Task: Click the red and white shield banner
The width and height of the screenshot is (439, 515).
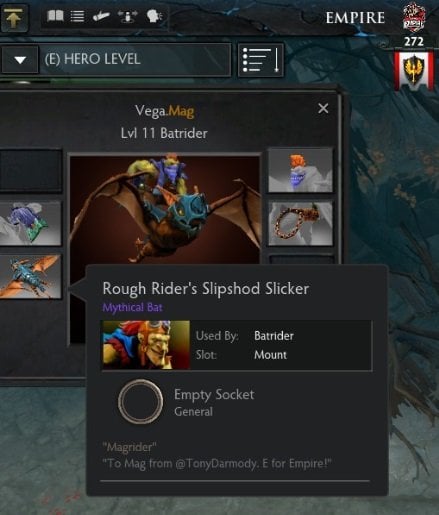Action: pyautogui.click(x=414, y=71)
